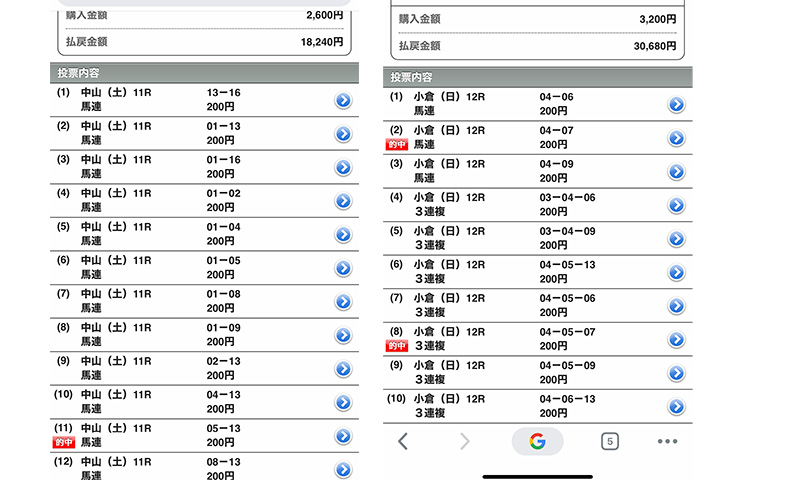Tap blue arrow next to 小倉 12R 04-06
This screenshot has width=800, height=480.
tap(676, 104)
